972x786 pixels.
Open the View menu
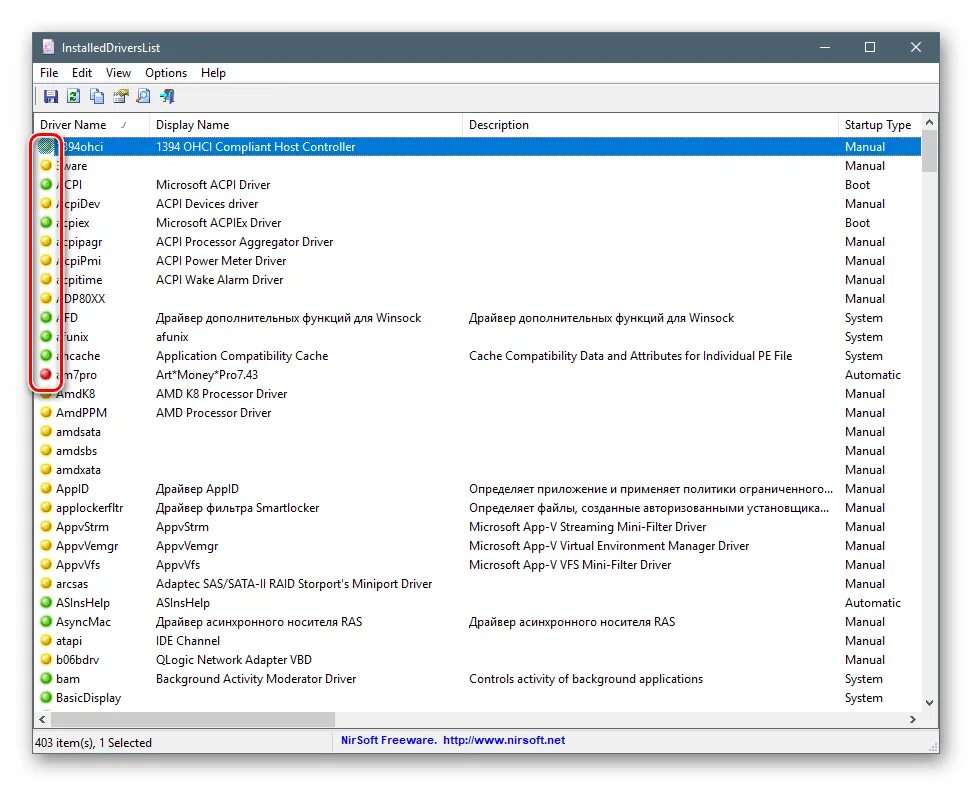pyautogui.click(x=118, y=73)
